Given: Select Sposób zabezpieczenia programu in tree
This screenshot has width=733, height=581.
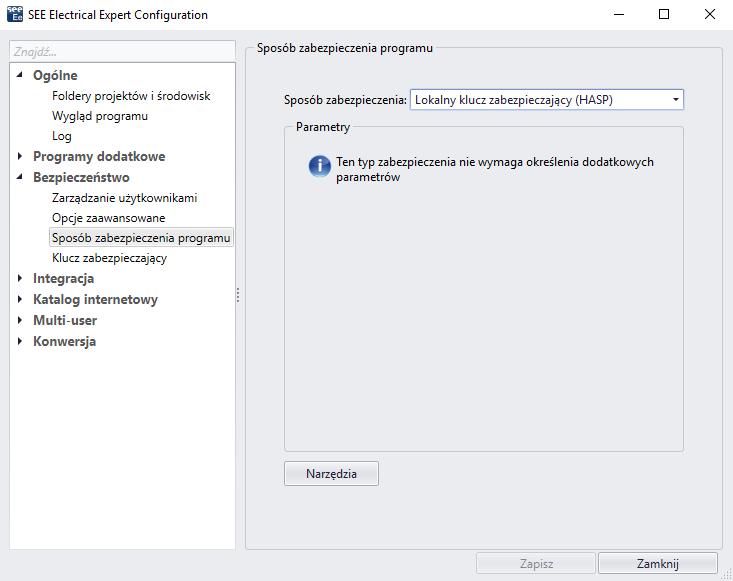Looking at the screenshot, I should pos(141,237).
